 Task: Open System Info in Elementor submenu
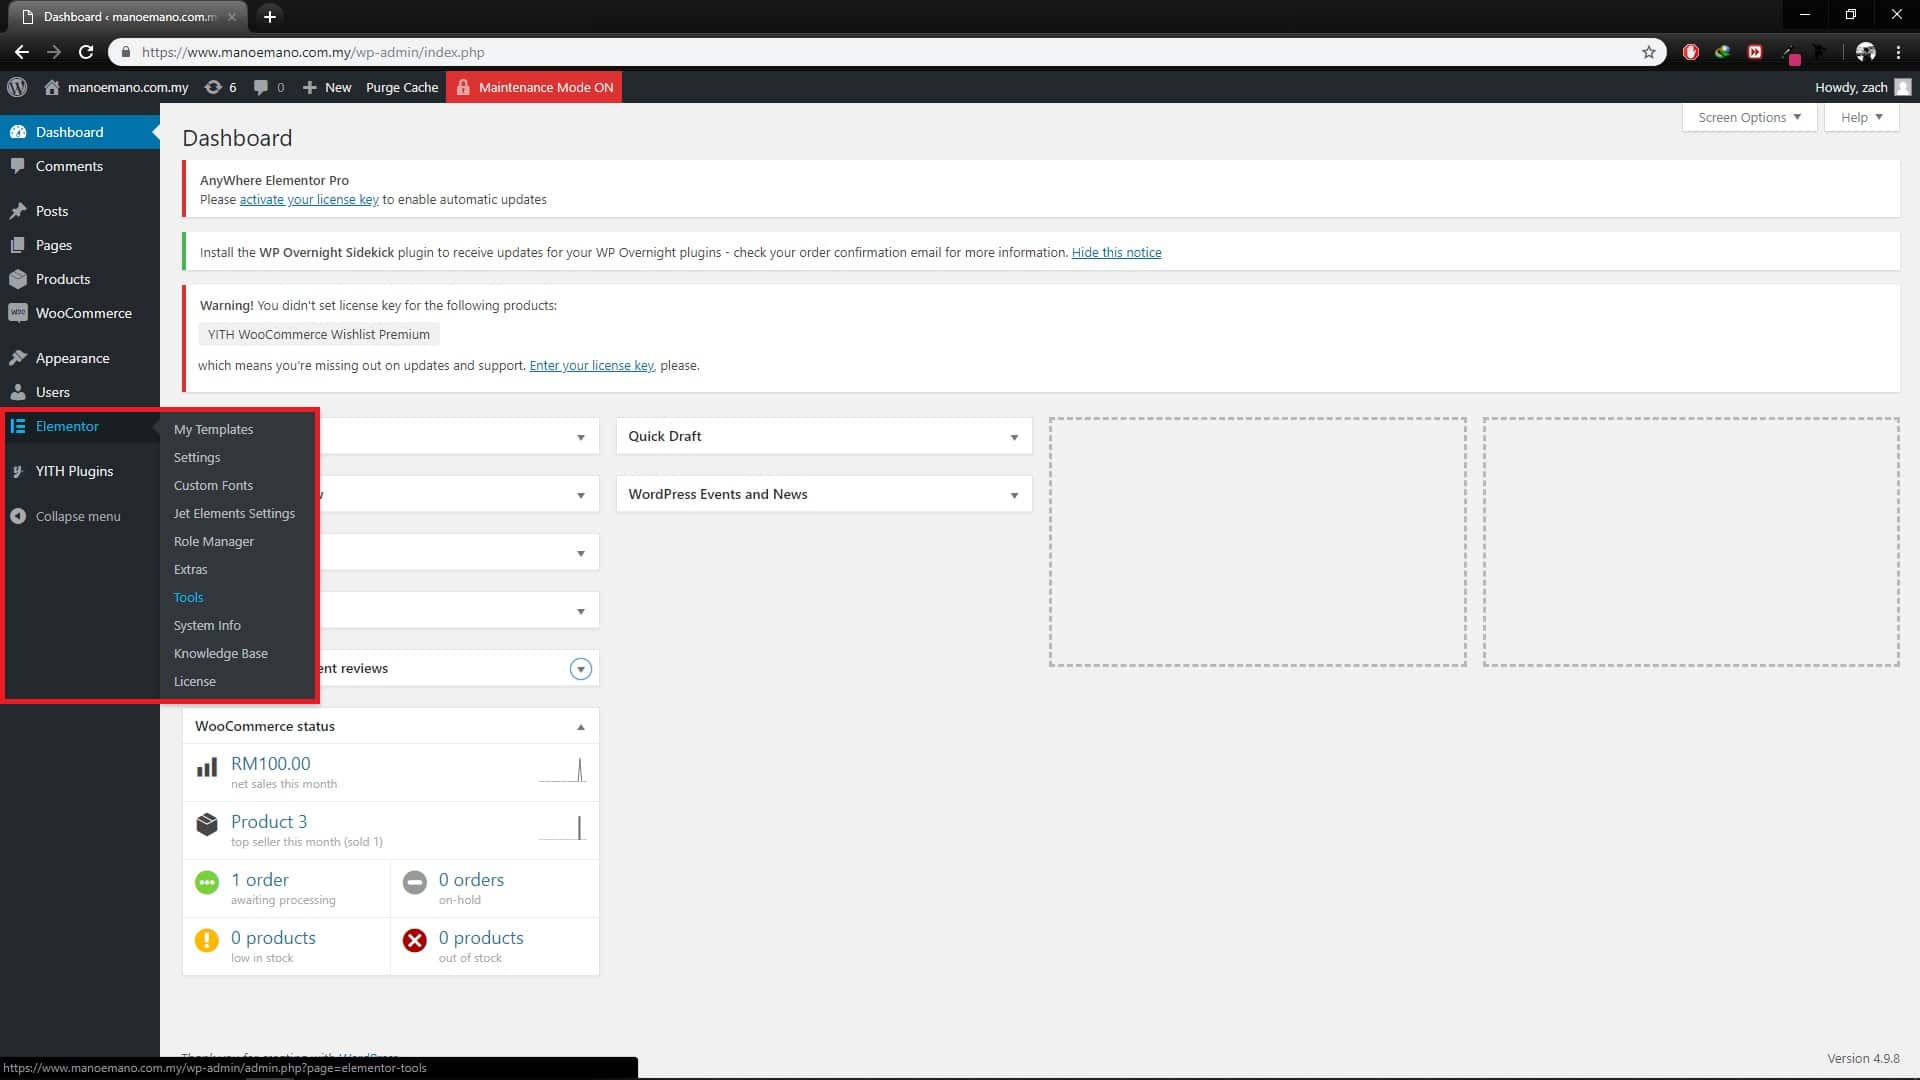coord(207,625)
